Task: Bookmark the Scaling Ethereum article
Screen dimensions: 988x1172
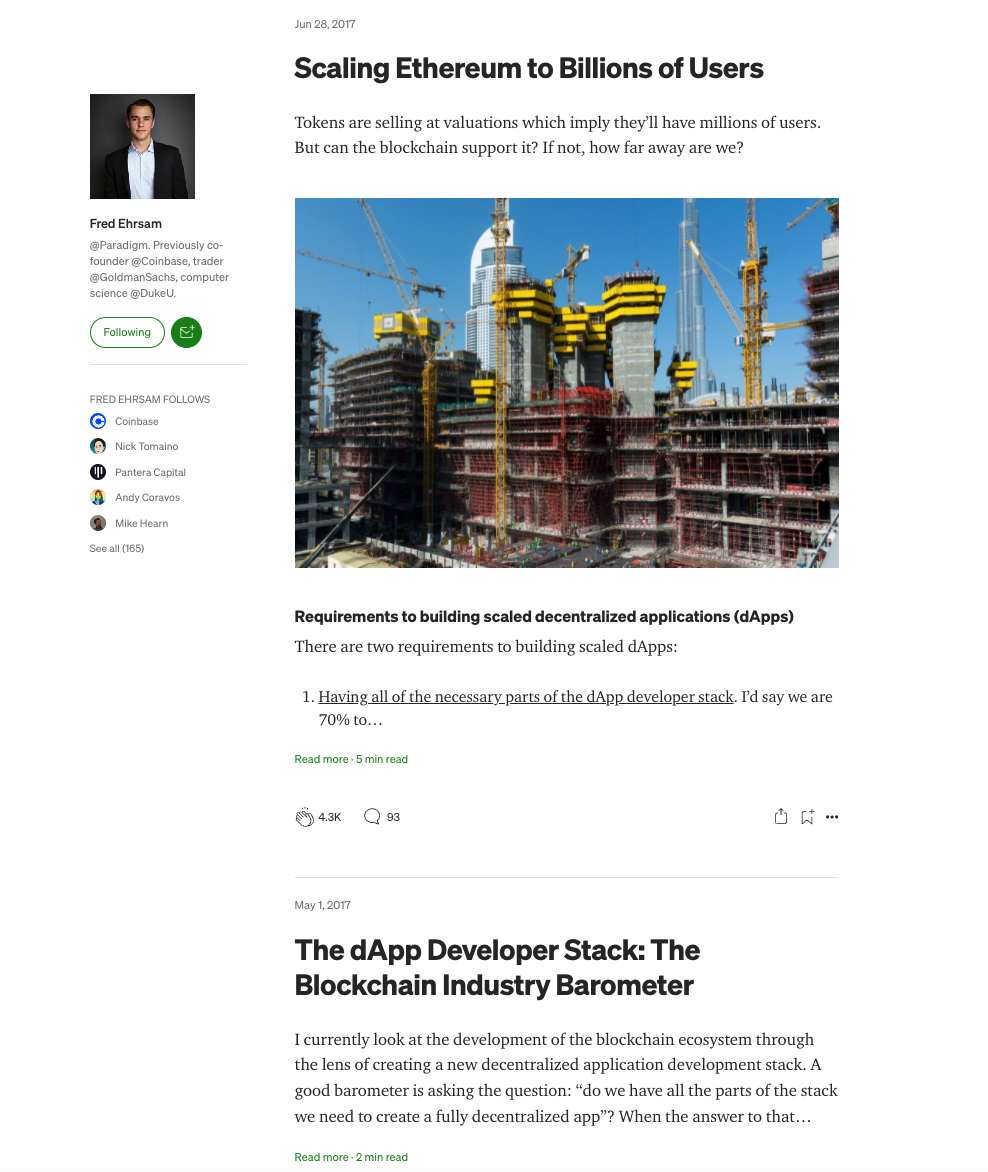Action: [807, 817]
